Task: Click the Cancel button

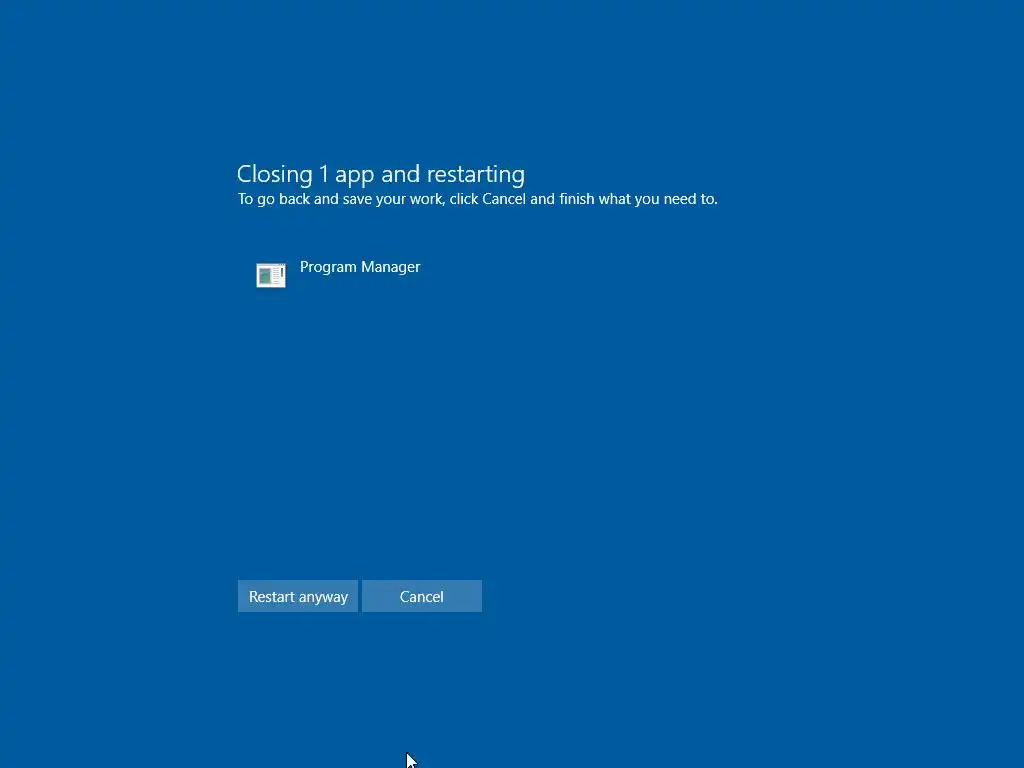Action: 422,596
